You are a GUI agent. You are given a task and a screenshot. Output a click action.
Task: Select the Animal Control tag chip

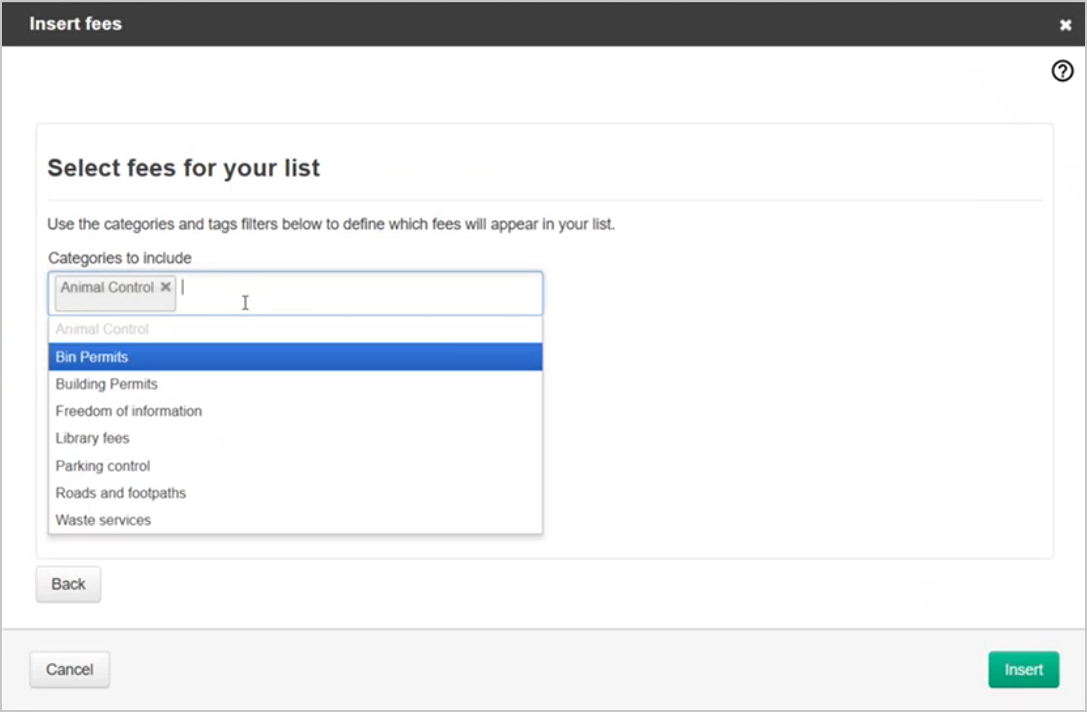click(x=107, y=288)
